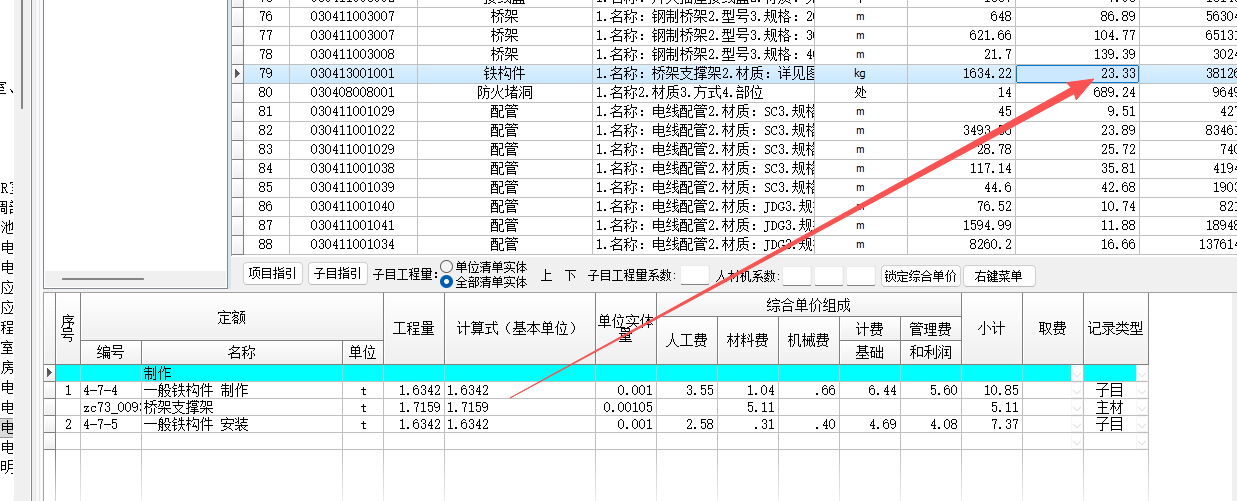Screen dimensions: 1237x501
Task: Open 记录类型 dropdown for 一般铁构件 安装 row
Action: [1141, 425]
